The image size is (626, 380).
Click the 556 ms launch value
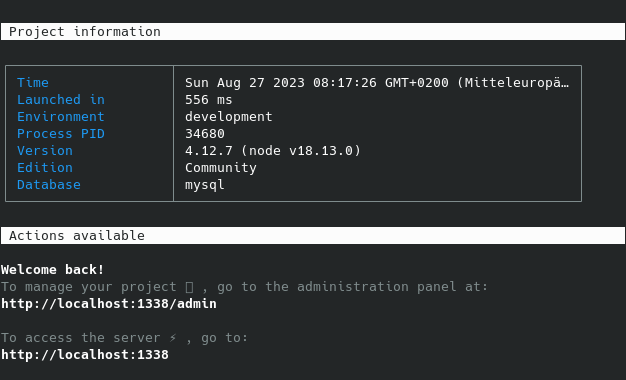pyautogui.click(x=208, y=100)
